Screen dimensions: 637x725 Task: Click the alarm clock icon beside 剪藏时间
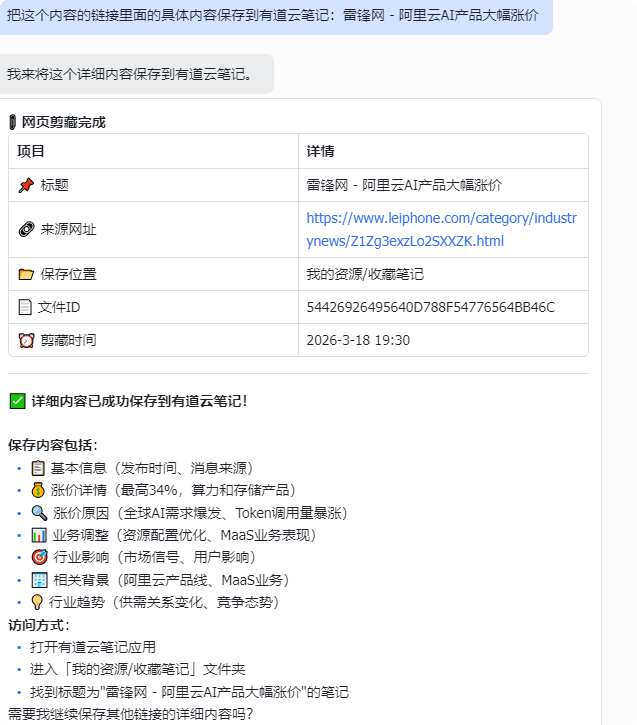[x=26, y=340]
